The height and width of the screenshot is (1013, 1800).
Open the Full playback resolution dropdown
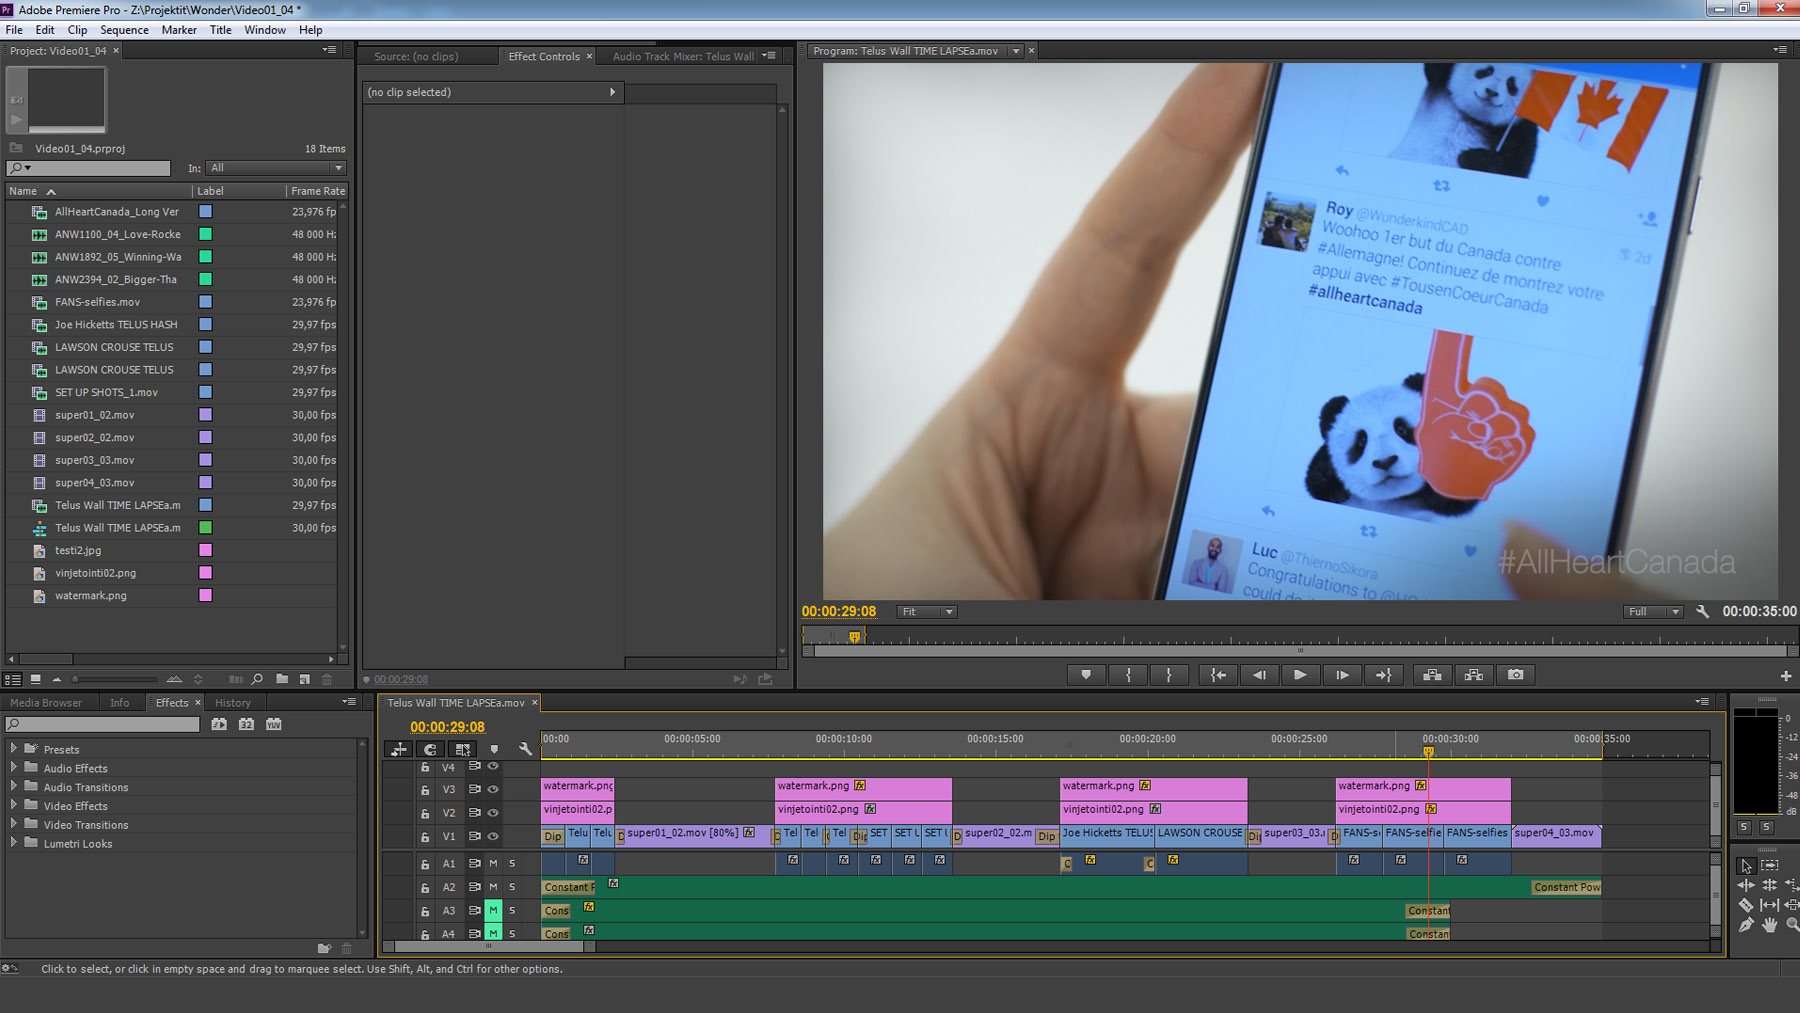click(x=1653, y=611)
